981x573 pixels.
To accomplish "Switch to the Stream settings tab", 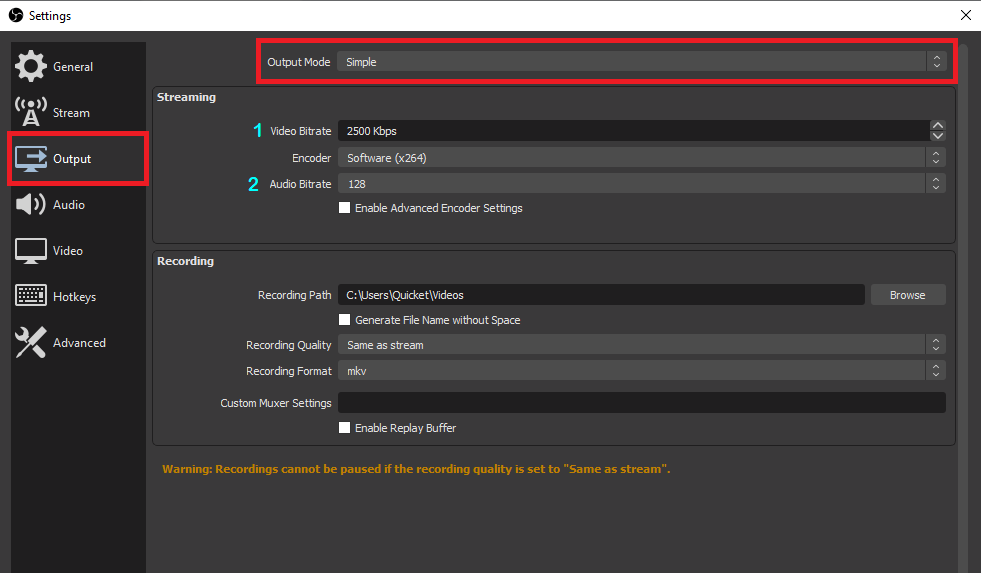I will click(78, 113).
